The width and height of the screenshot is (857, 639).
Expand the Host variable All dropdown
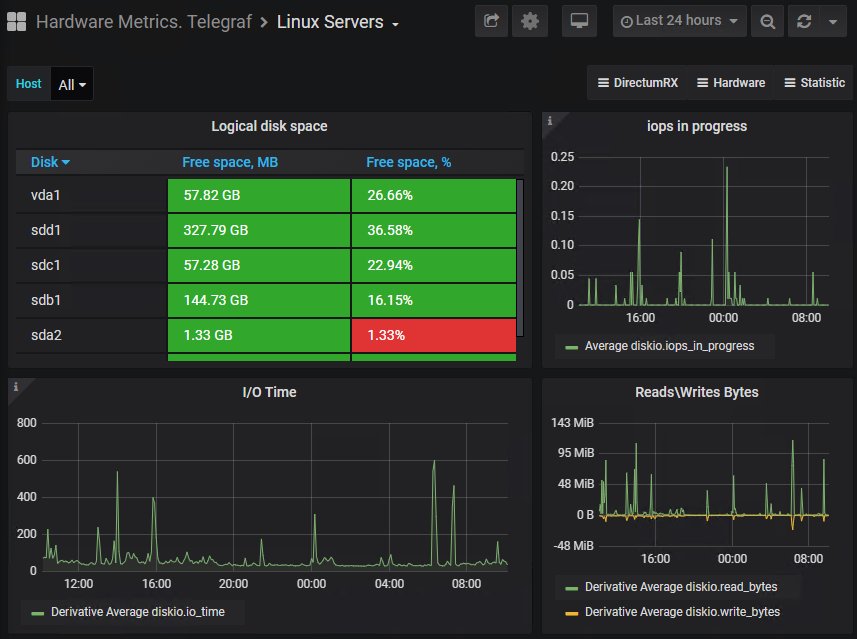tap(72, 84)
